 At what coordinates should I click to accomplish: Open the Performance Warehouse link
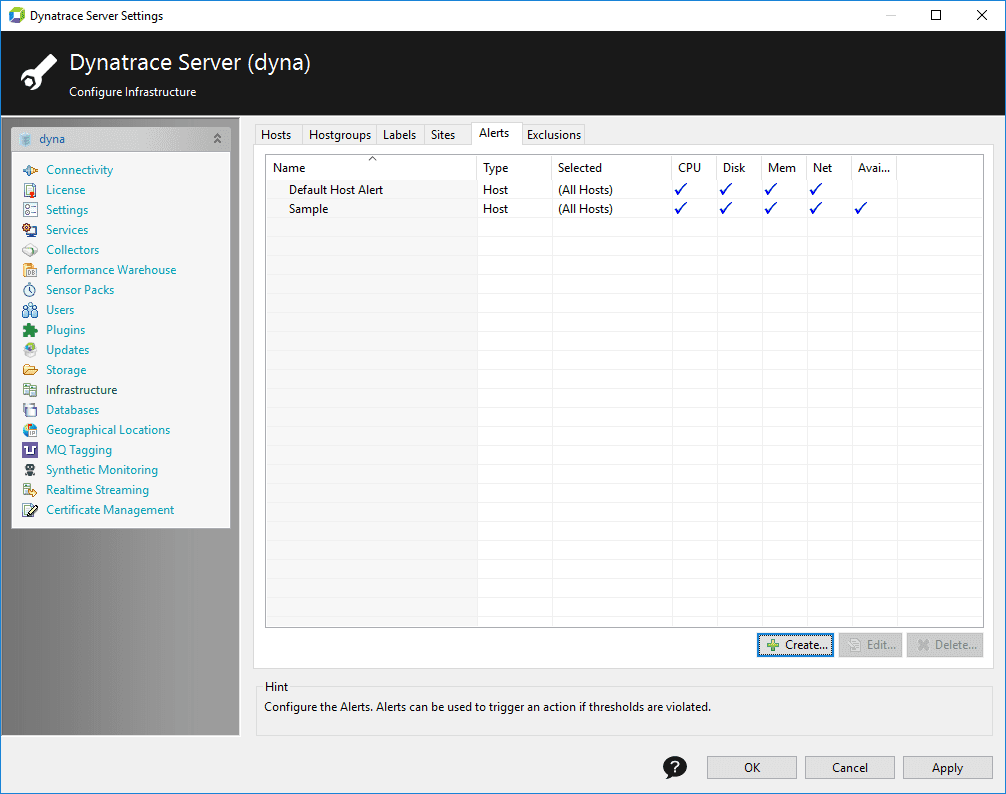point(111,270)
